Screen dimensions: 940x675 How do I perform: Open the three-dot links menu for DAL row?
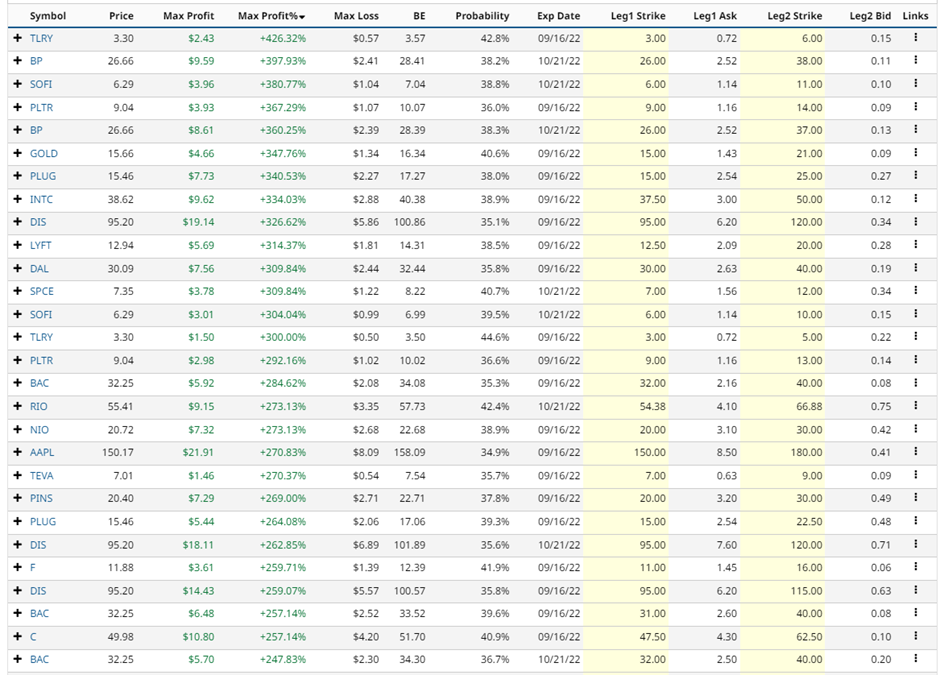(x=915, y=268)
